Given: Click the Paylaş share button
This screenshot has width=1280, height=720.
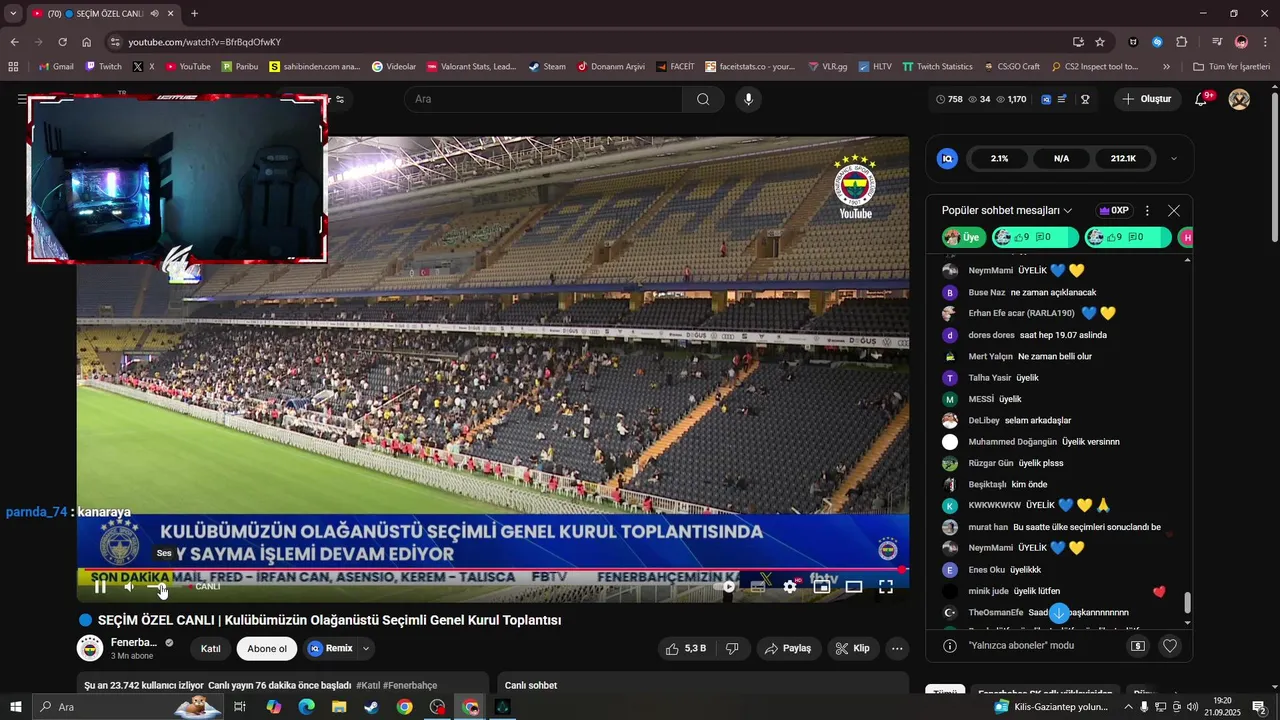Looking at the screenshot, I should [788, 648].
